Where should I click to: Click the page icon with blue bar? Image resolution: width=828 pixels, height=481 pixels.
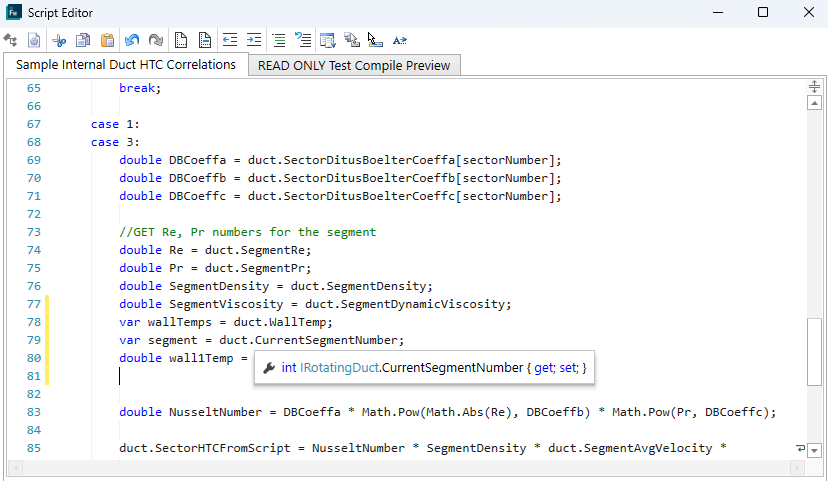(205, 41)
